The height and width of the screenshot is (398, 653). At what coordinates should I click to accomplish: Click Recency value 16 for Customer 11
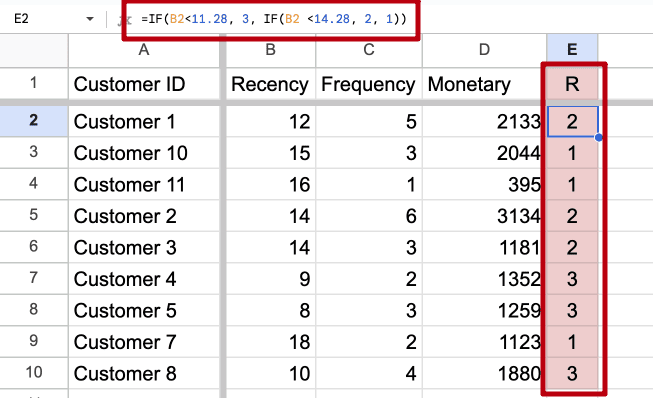pos(271,184)
